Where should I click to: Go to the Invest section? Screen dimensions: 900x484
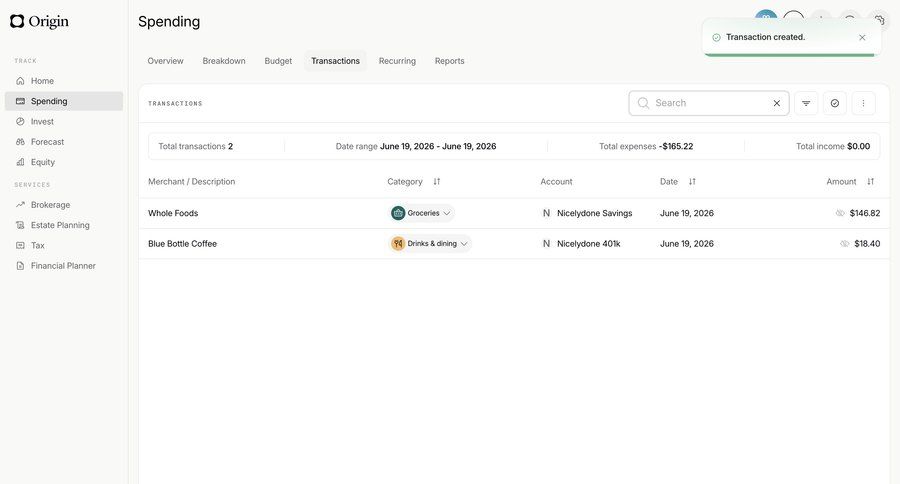click(64, 122)
